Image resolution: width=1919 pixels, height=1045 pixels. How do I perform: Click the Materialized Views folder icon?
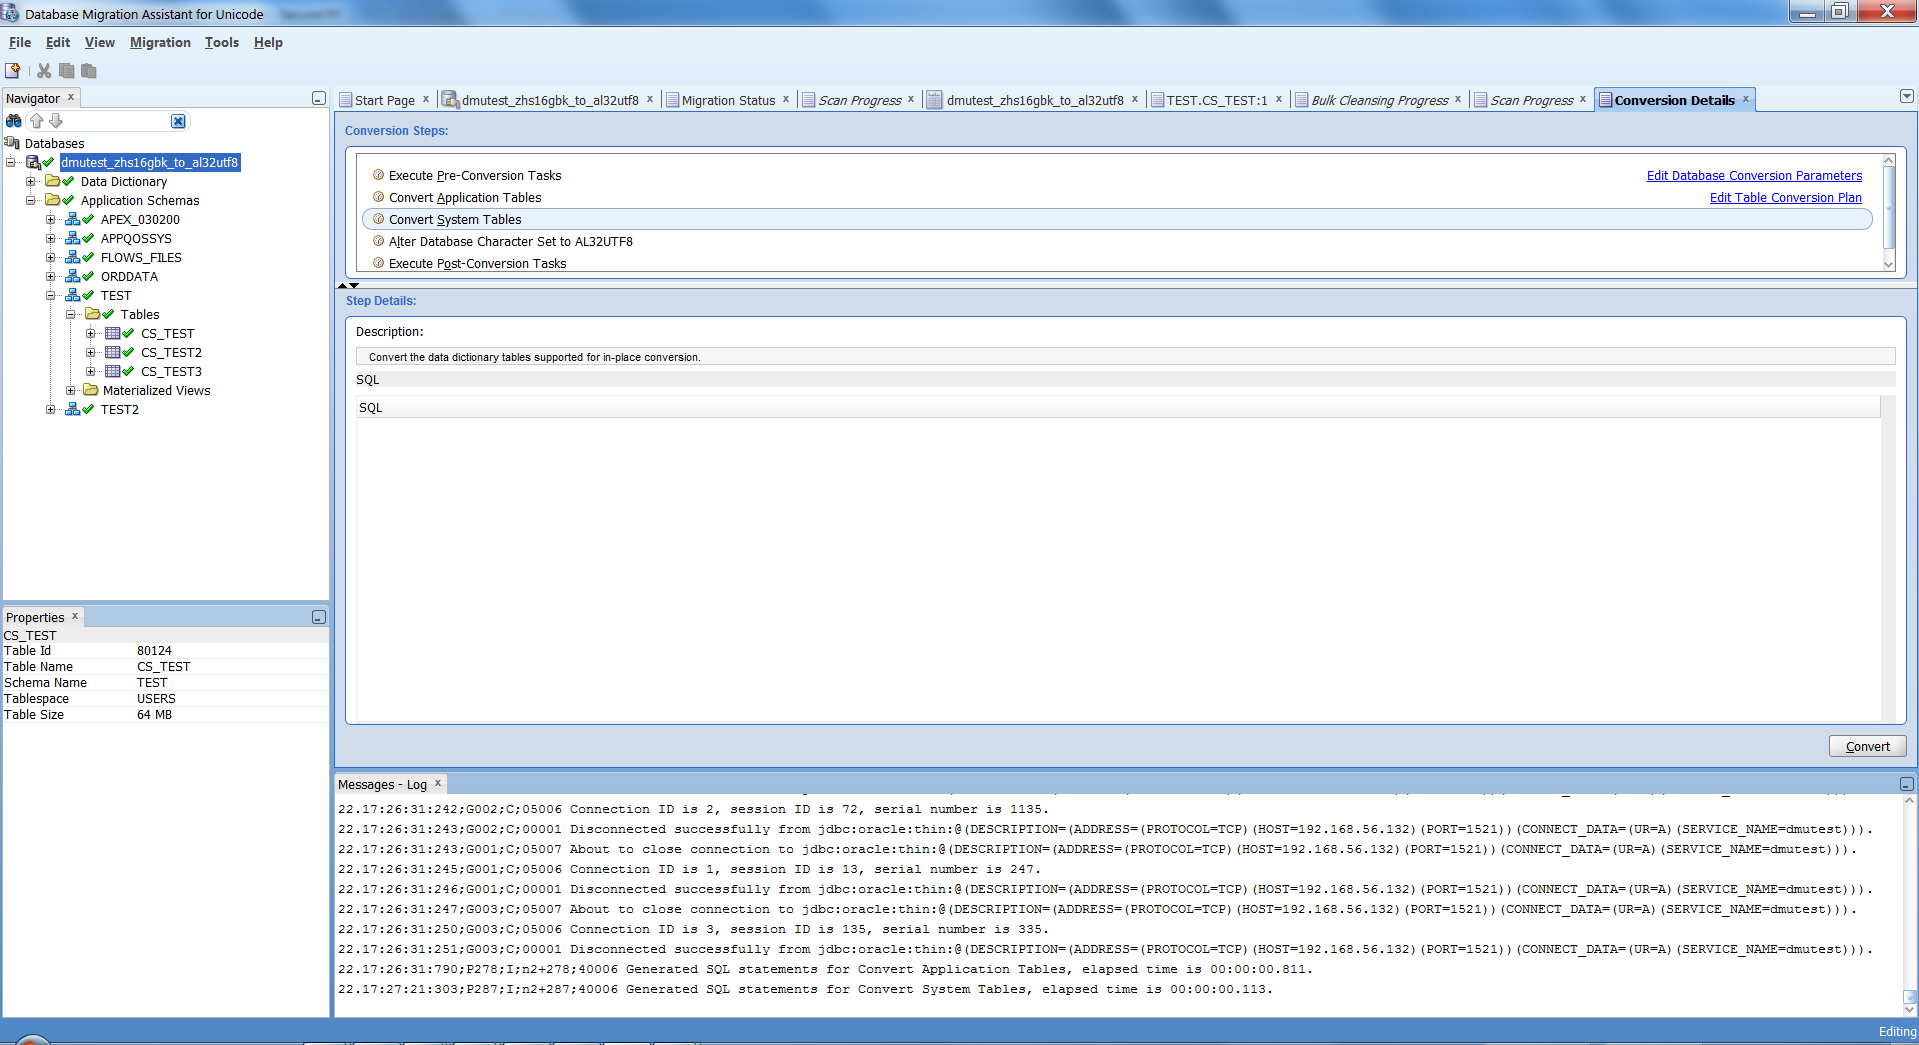click(x=91, y=390)
